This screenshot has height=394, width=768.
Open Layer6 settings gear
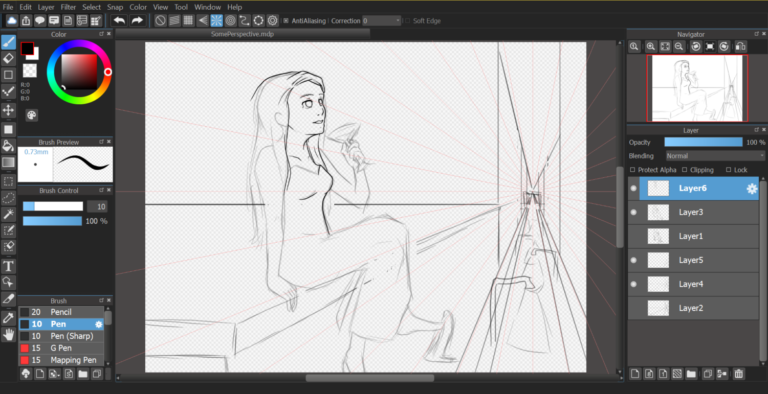point(751,189)
